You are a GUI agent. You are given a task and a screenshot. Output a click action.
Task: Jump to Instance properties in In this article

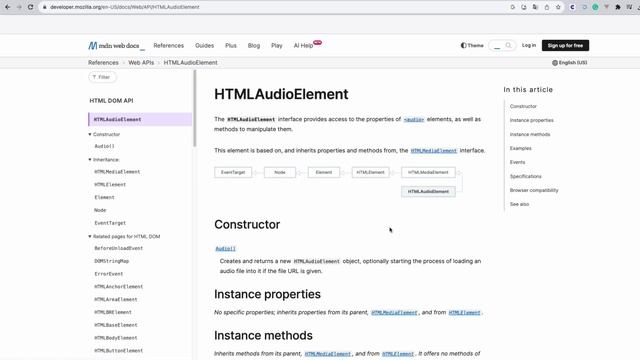coord(531,120)
